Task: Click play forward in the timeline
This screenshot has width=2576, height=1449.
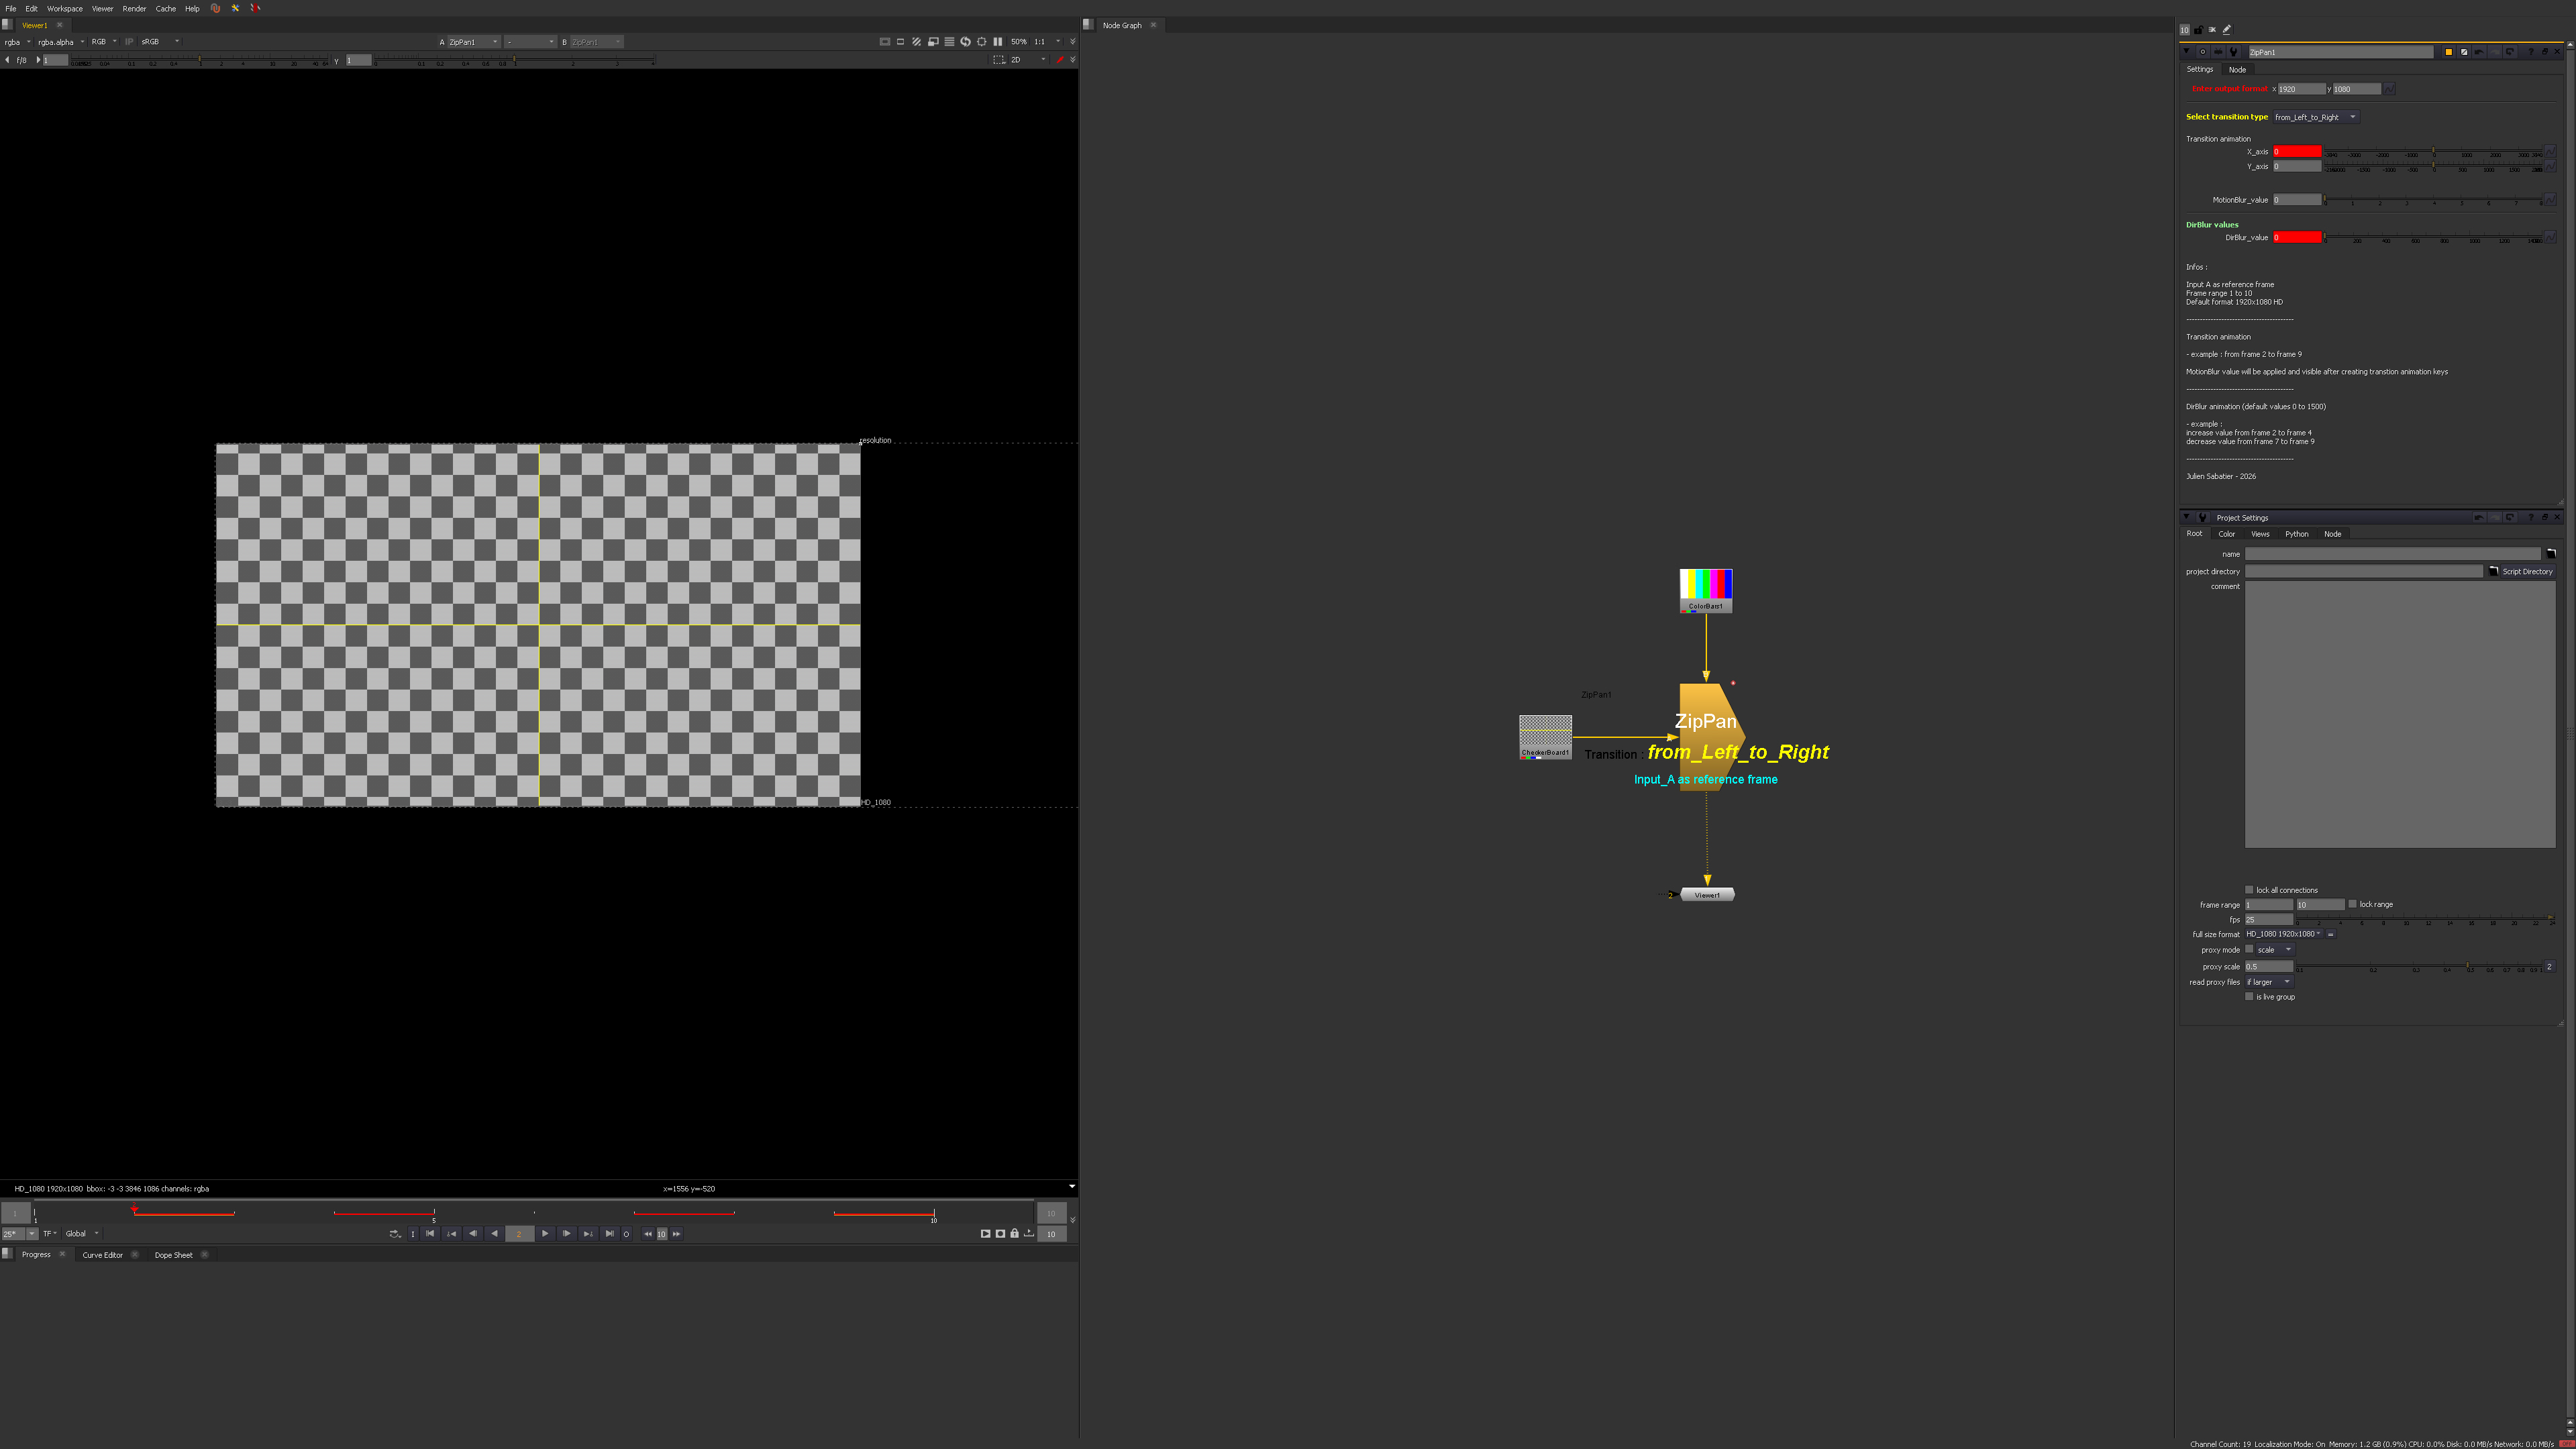Action: 545,1234
